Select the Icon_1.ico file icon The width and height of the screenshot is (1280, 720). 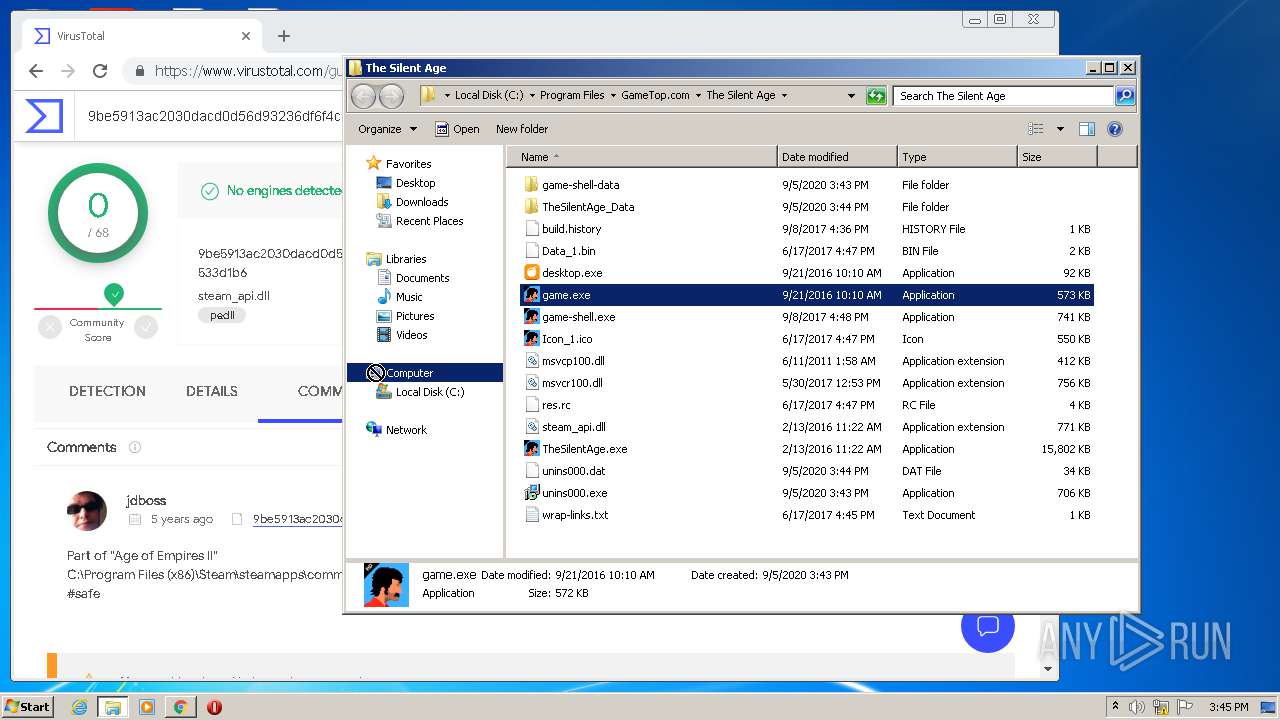[532, 339]
